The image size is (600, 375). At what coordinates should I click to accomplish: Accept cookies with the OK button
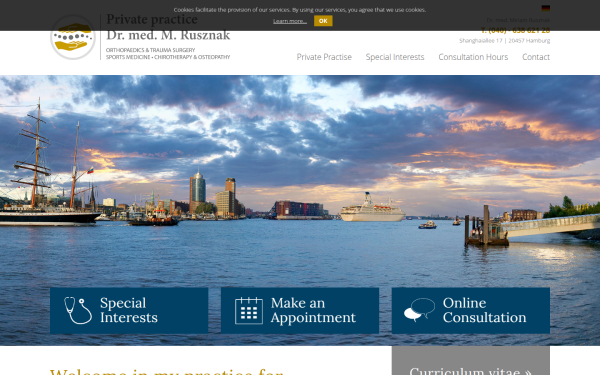tap(323, 21)
